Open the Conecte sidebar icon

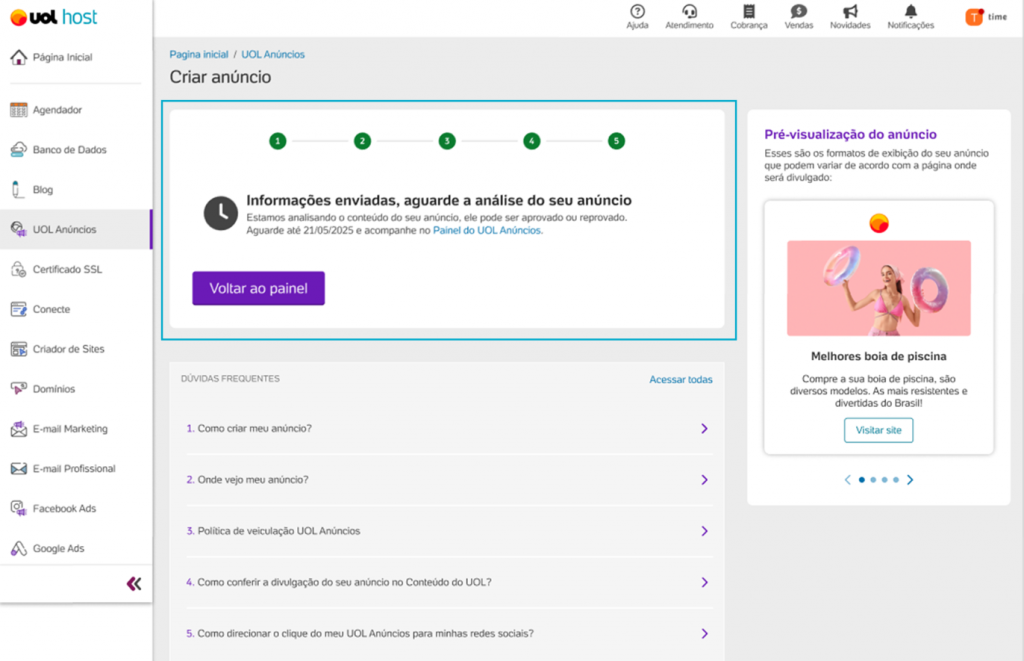coord(18,309)
